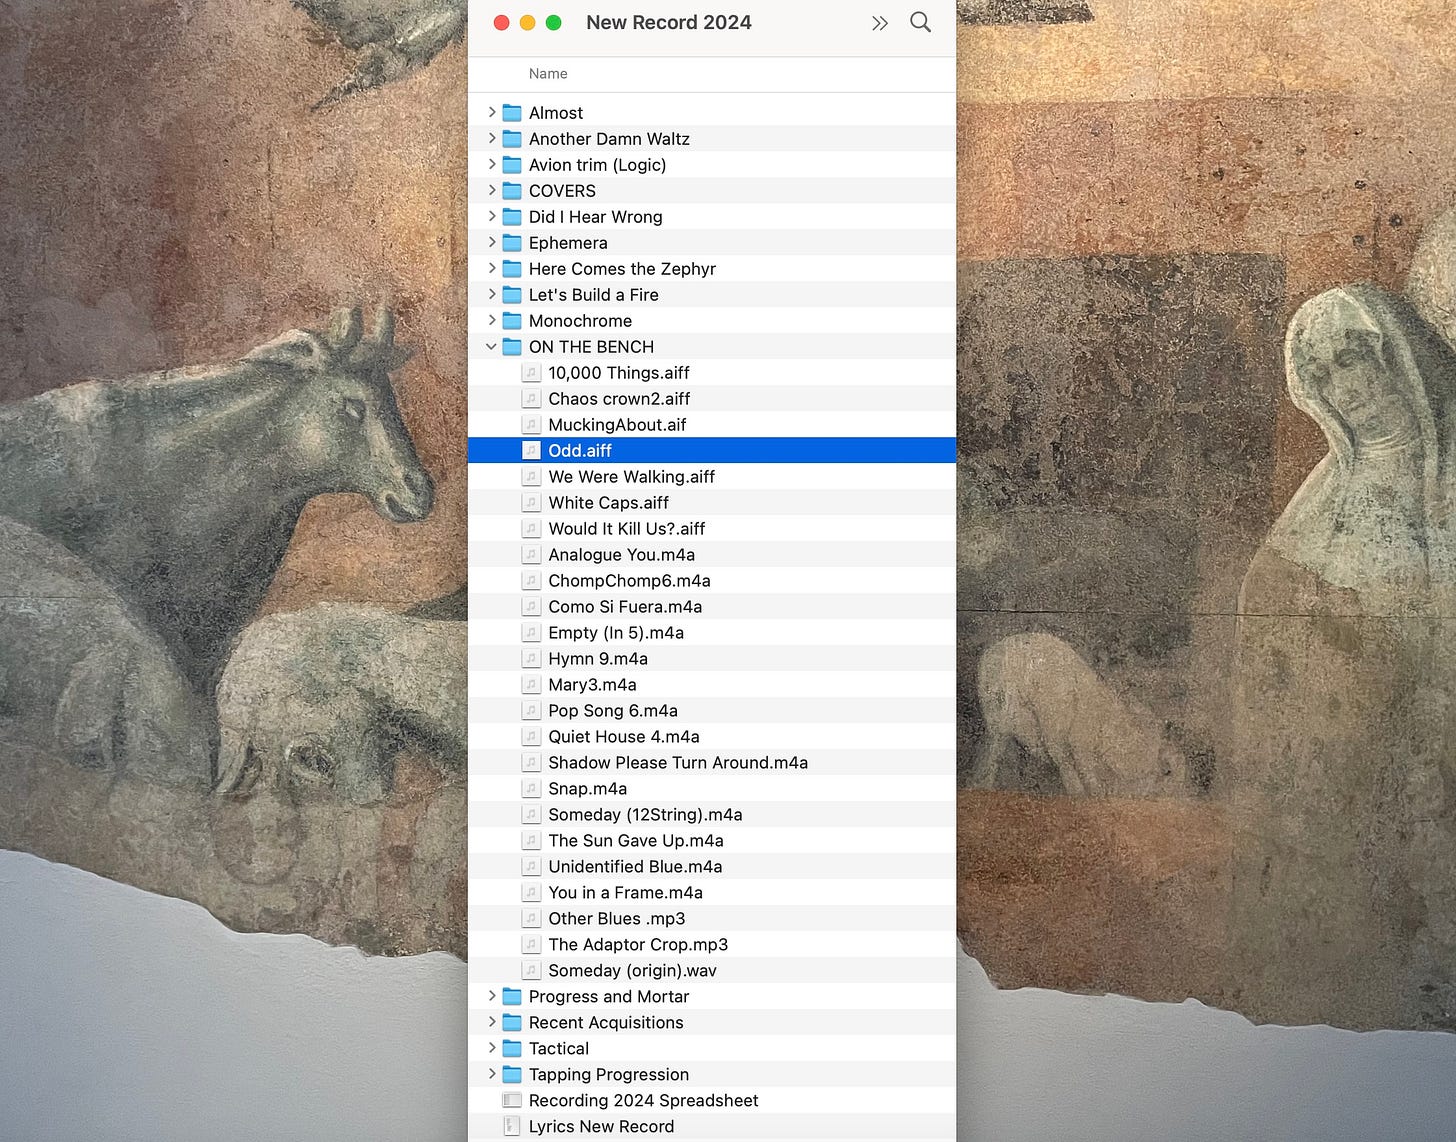1456x1142 pixels.
Task: Select We Were Walking.aiff
Action: point(712,477)
